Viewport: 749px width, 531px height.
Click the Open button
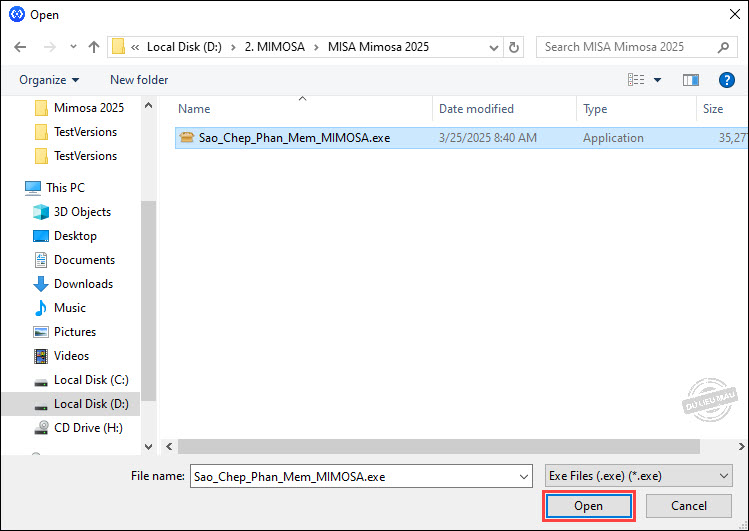click(588, 506)
